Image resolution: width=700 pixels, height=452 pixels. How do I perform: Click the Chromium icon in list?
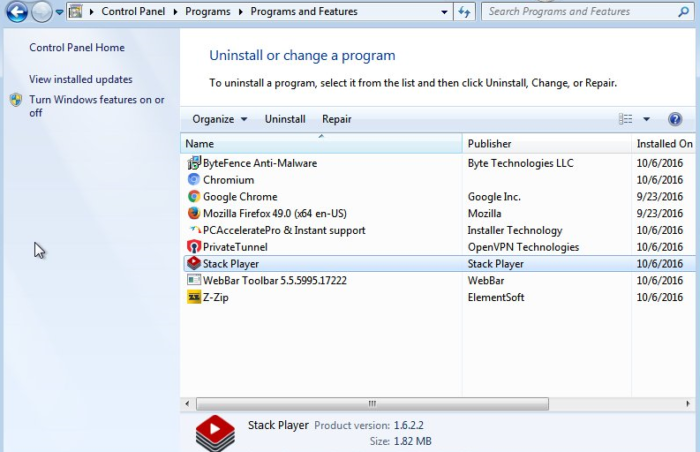click(x=194, y=180)
